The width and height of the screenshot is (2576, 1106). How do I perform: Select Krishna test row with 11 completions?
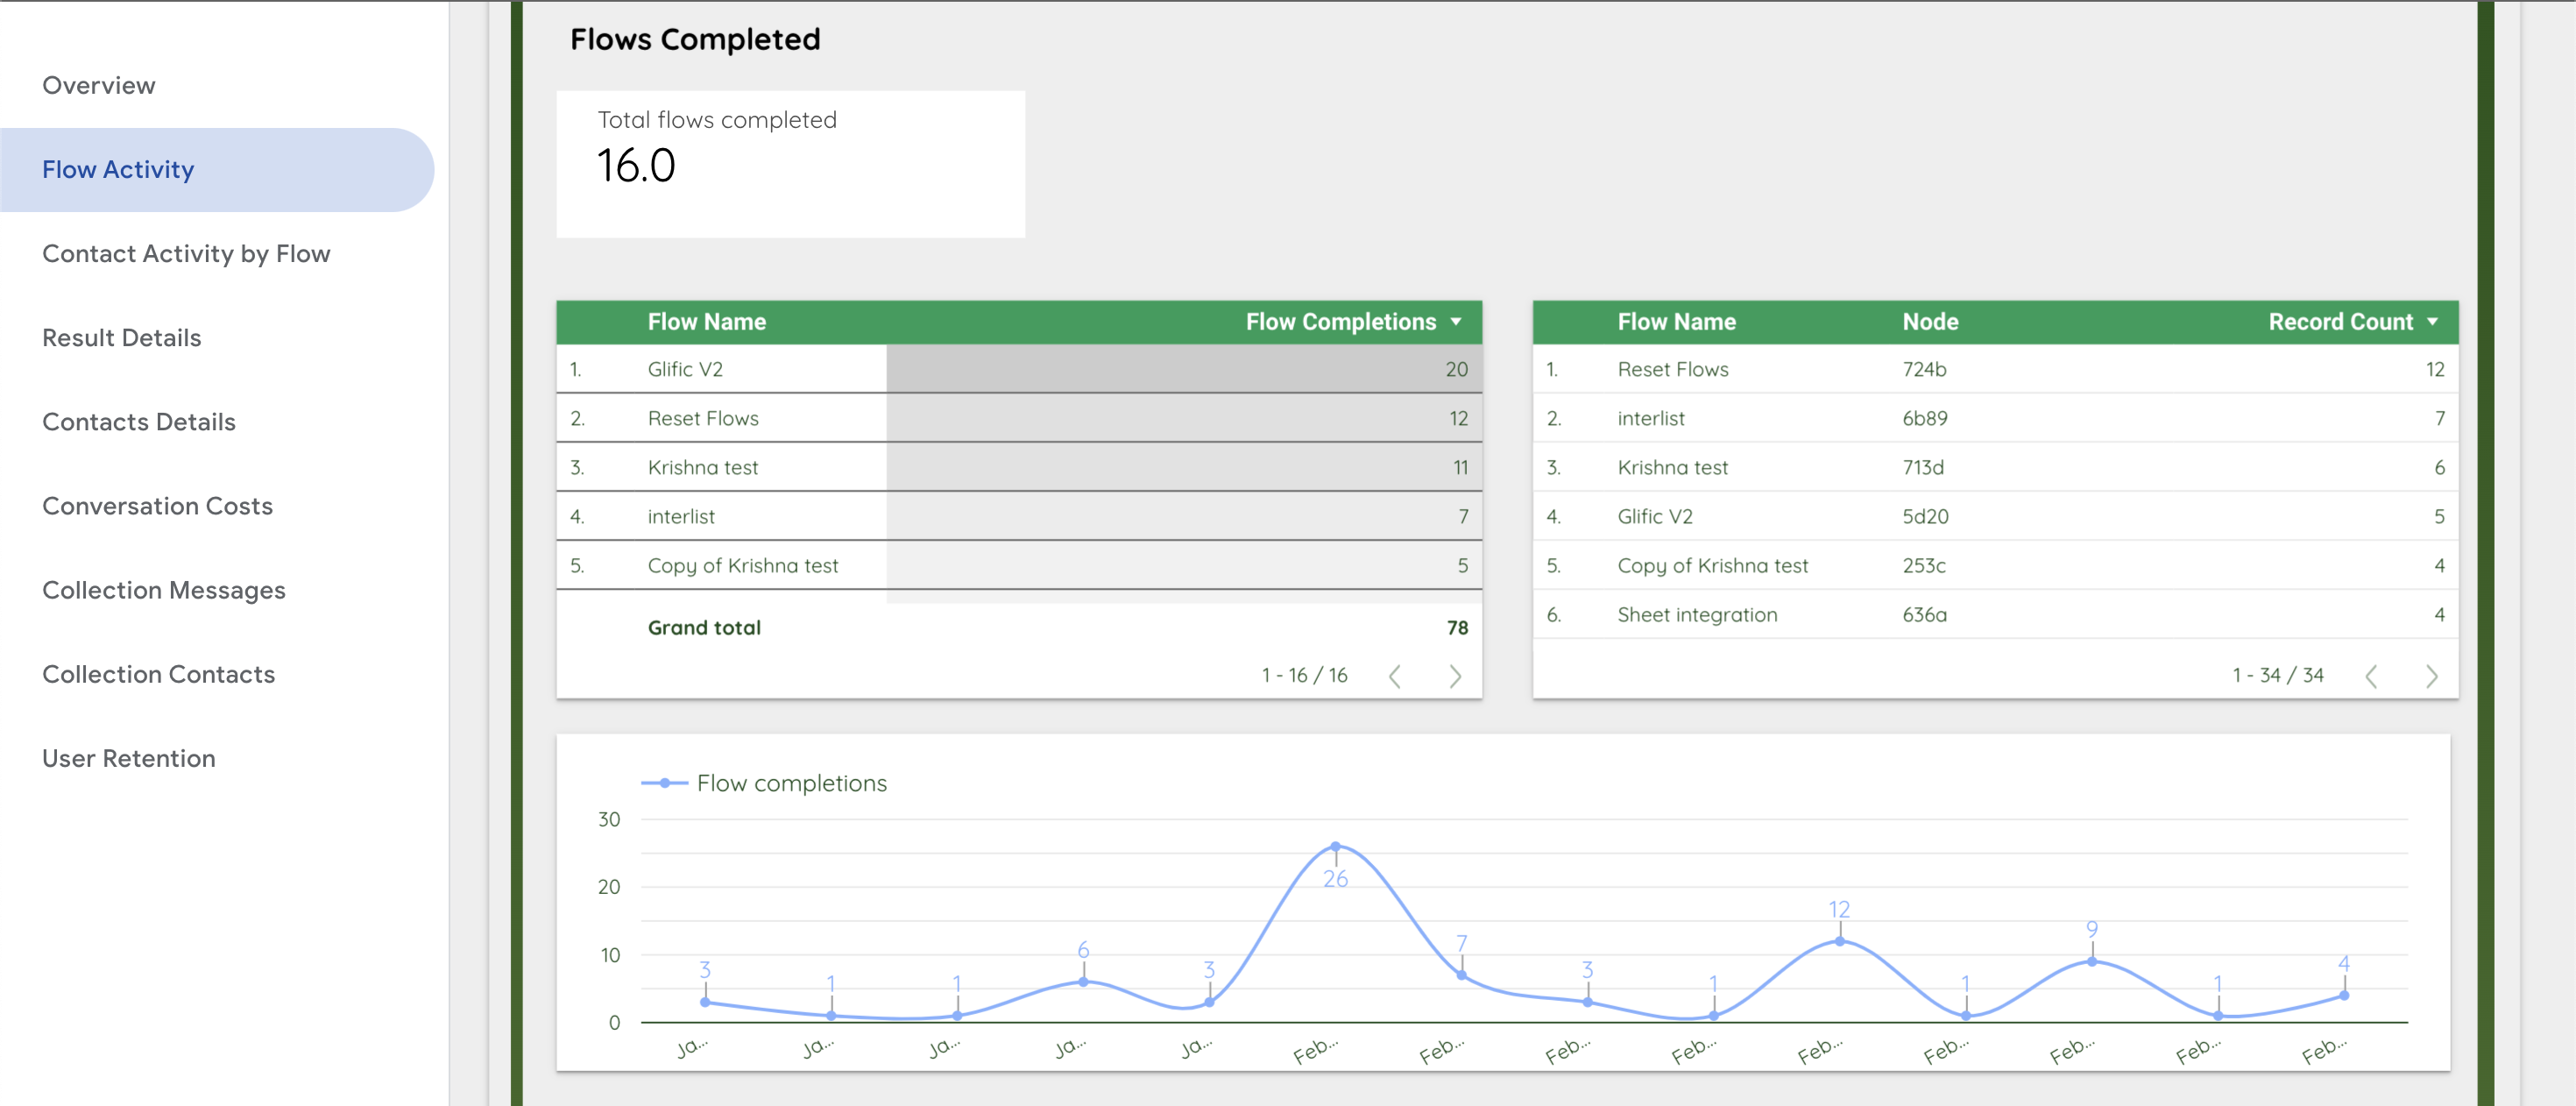pyautogui.click(x=1019, y=467)
